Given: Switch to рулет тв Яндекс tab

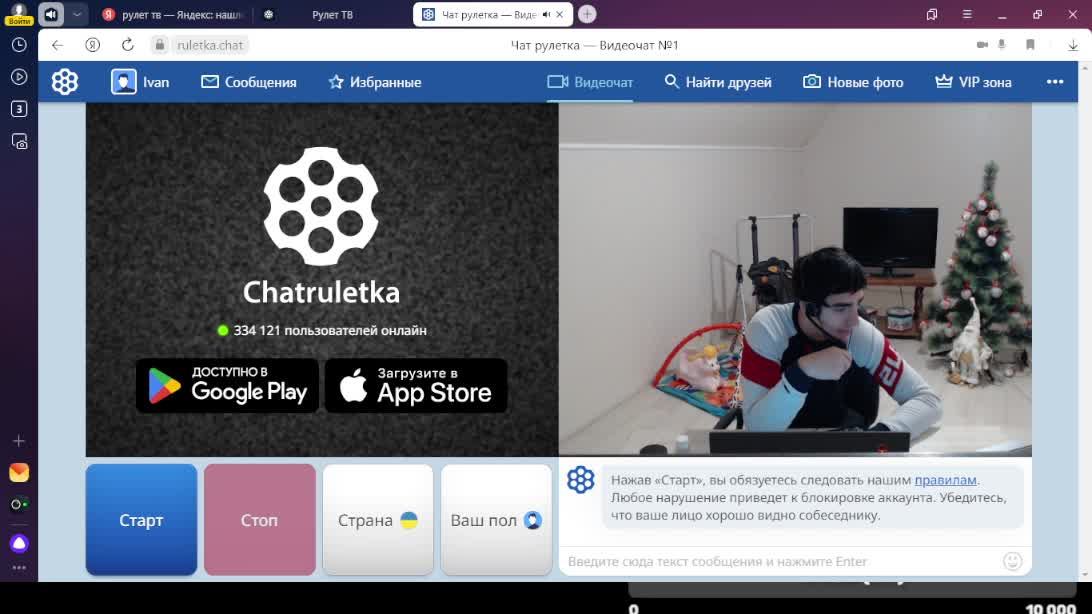Looking at the screenshot, I should point(171,15).
